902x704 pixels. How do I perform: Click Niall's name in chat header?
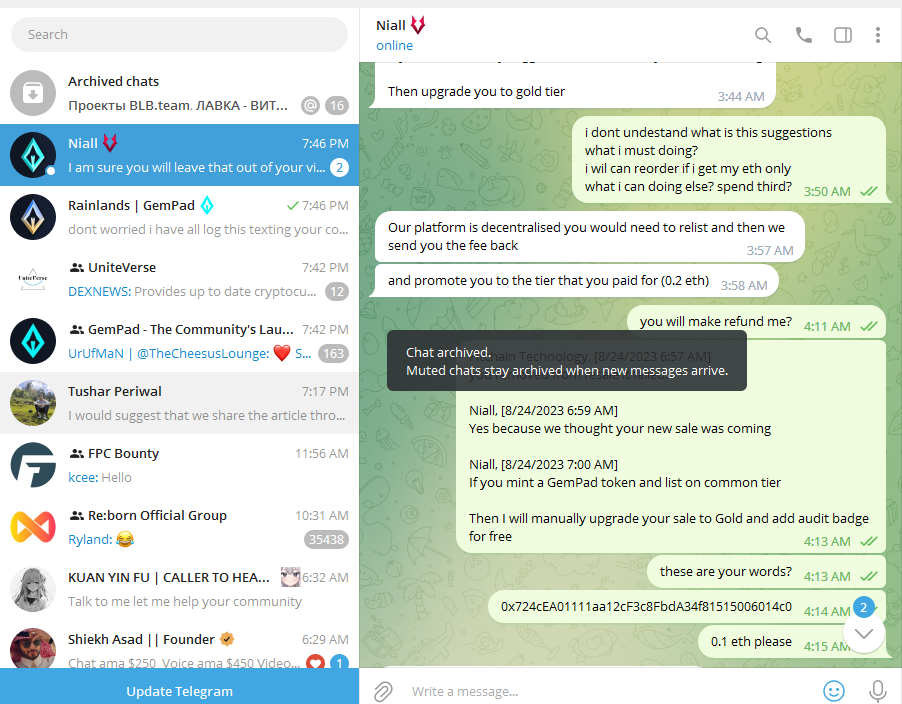click(391, 25)
